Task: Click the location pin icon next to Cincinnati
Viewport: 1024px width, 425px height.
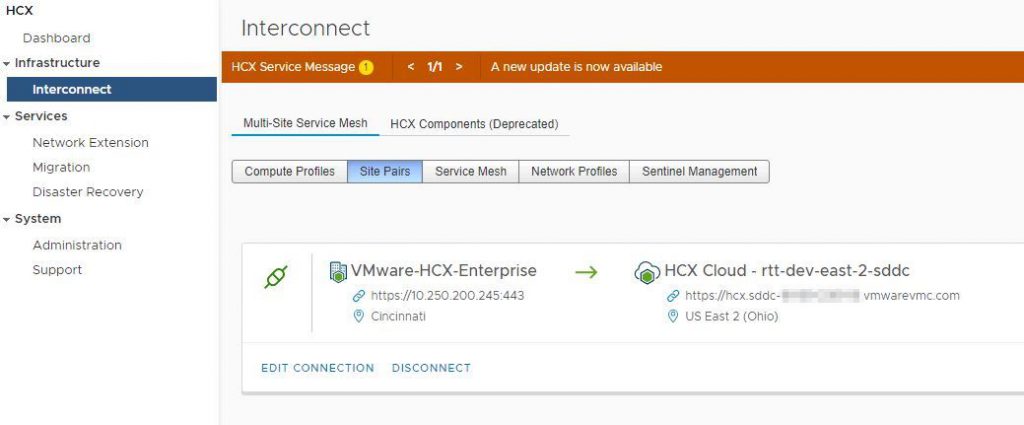Action: [359, 316]
